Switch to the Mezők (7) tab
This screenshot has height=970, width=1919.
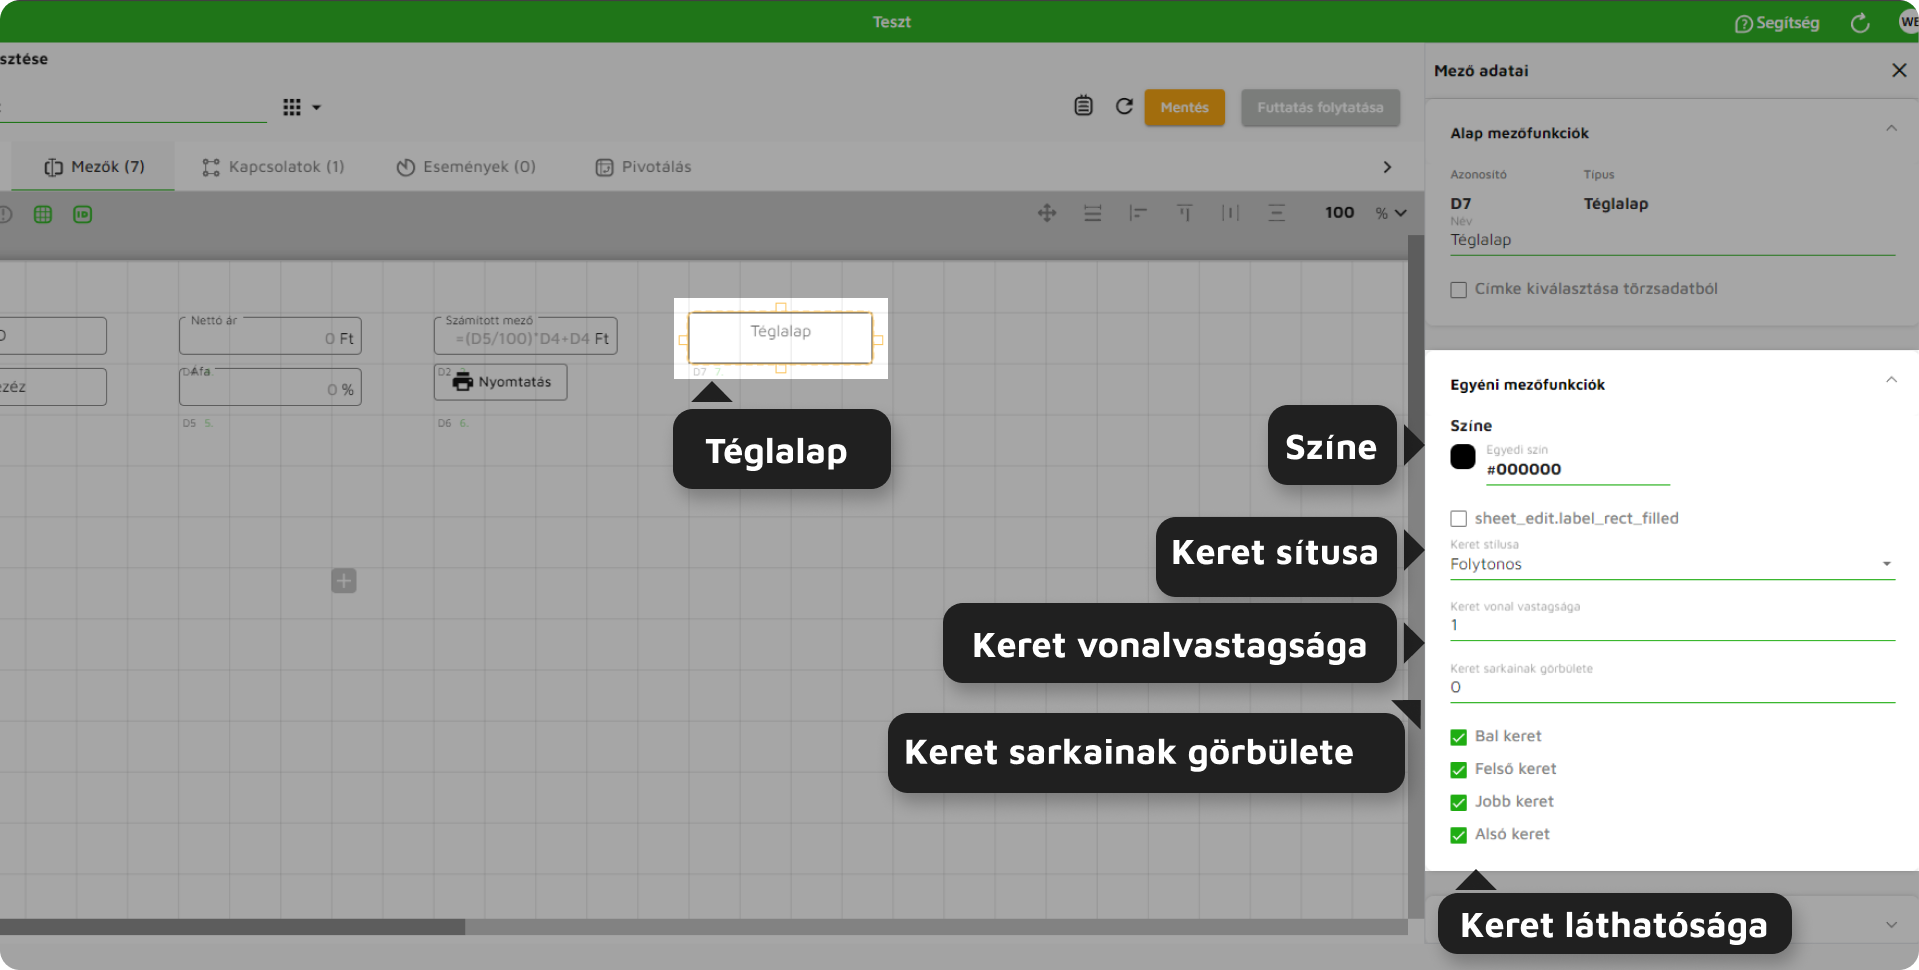coord(94,167)
